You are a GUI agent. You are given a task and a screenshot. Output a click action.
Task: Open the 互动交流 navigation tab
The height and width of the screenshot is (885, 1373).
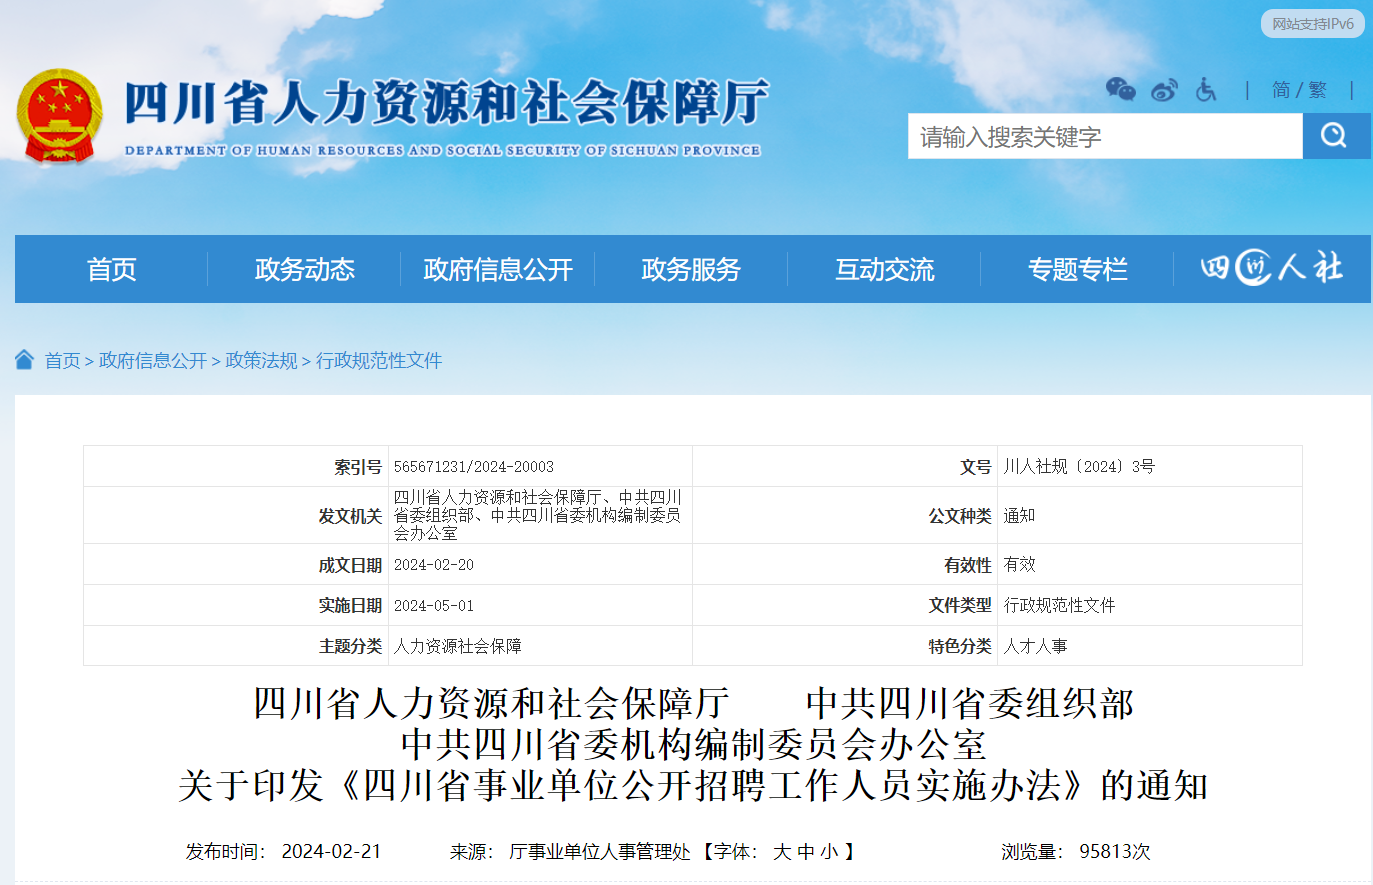(x=885, y=269)
